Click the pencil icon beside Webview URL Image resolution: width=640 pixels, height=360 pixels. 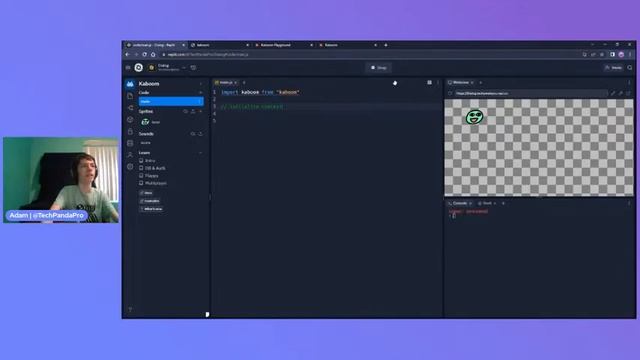coord(613,93)
